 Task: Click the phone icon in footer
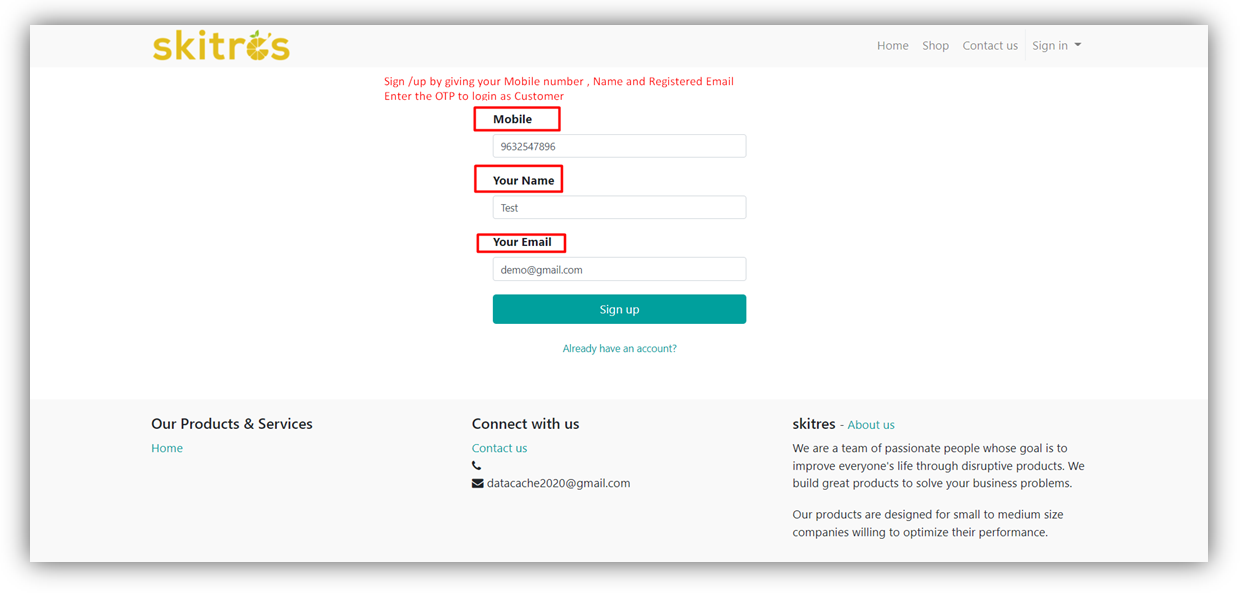(x=477, y=466)
